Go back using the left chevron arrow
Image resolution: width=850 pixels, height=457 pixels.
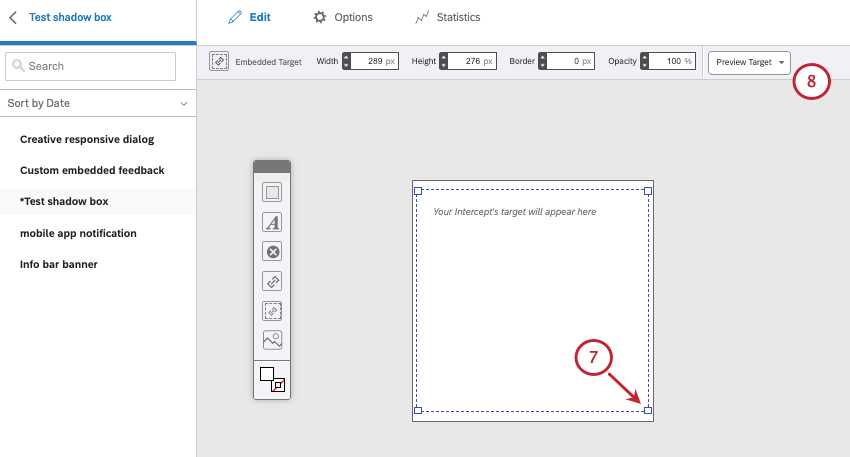13,17
